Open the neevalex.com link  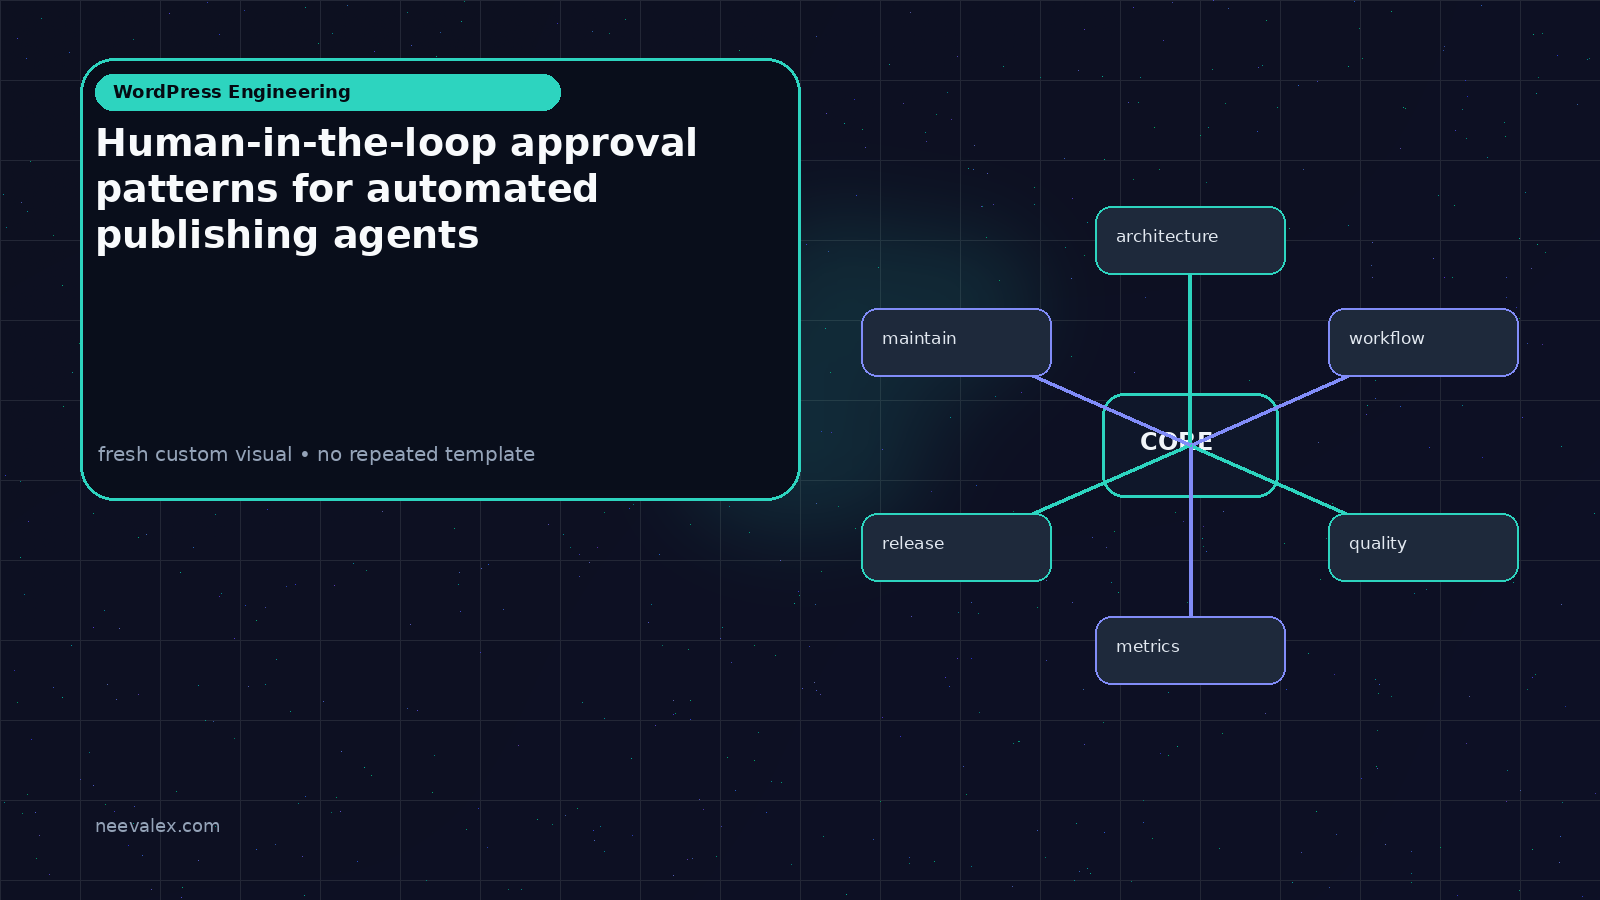click(x=157, y=826)
